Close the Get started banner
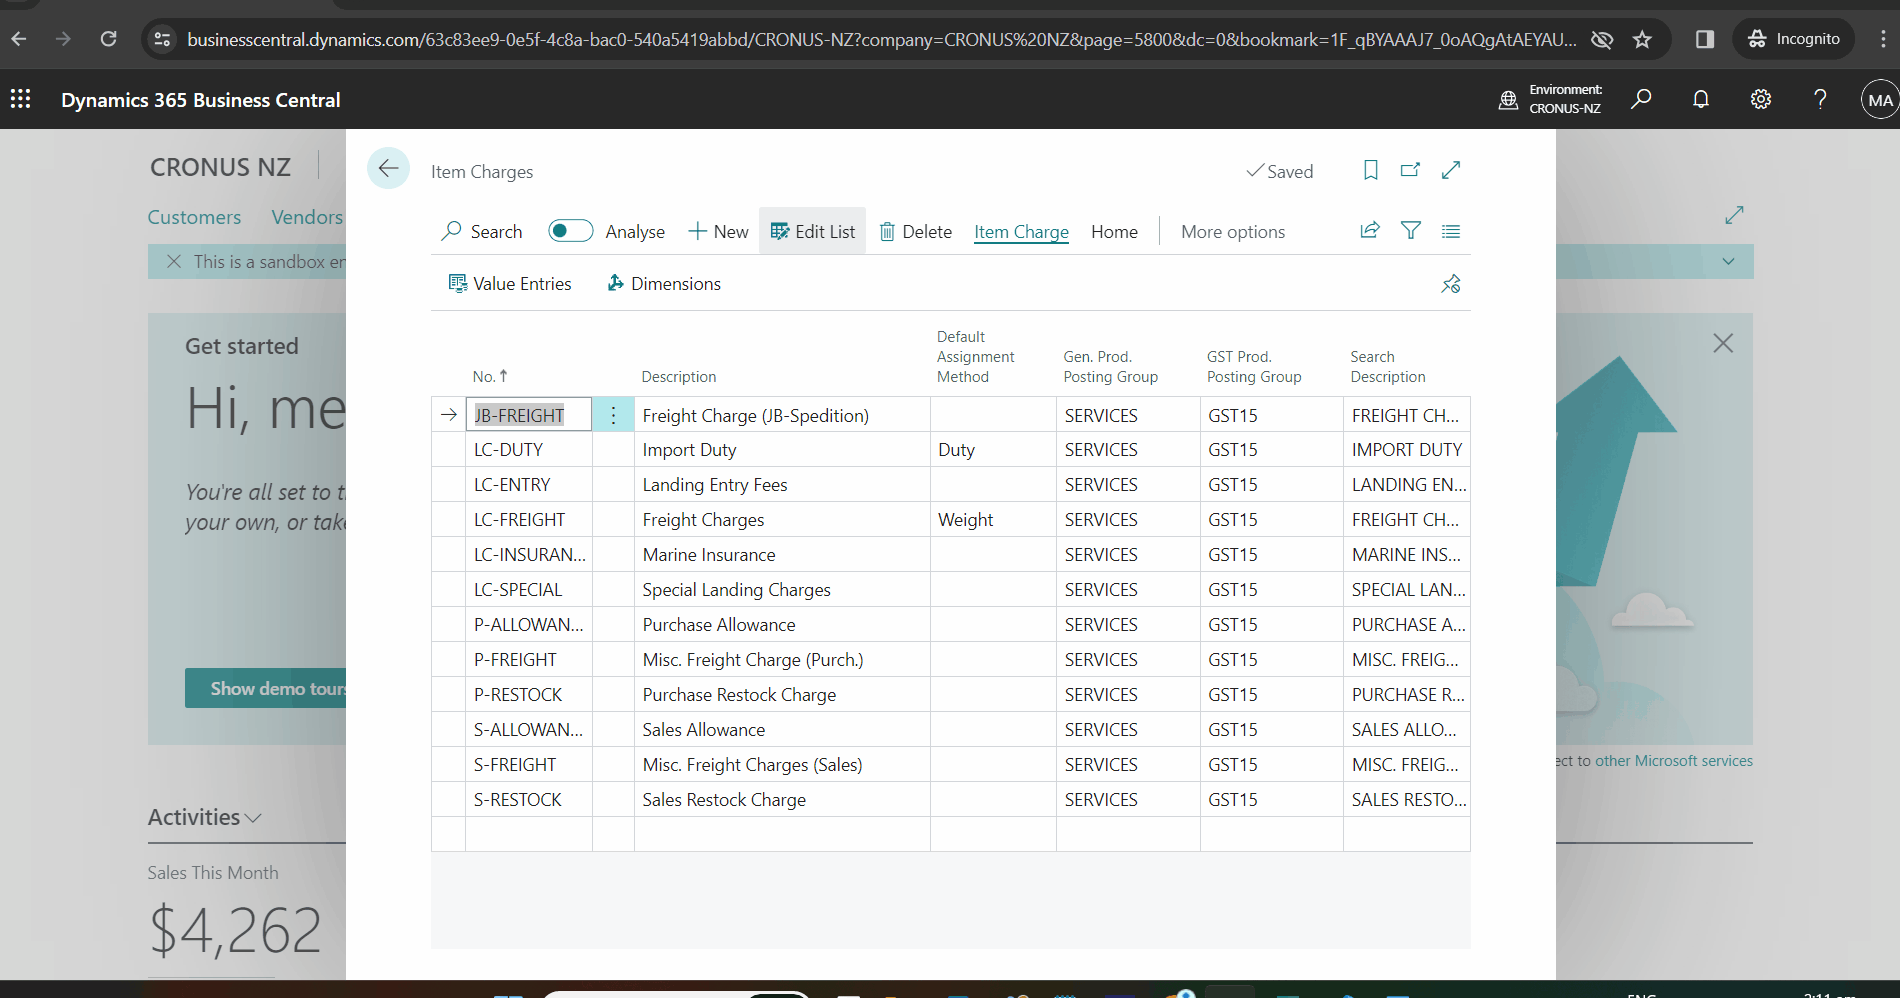 [1723, 343]
